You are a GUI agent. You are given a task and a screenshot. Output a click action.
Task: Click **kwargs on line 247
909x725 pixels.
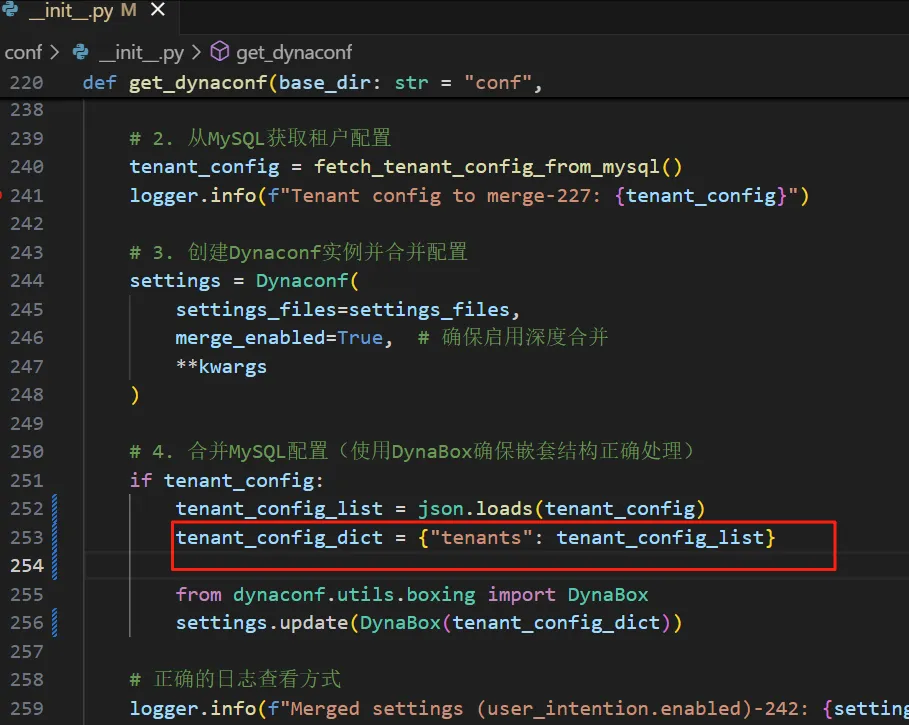221,367
